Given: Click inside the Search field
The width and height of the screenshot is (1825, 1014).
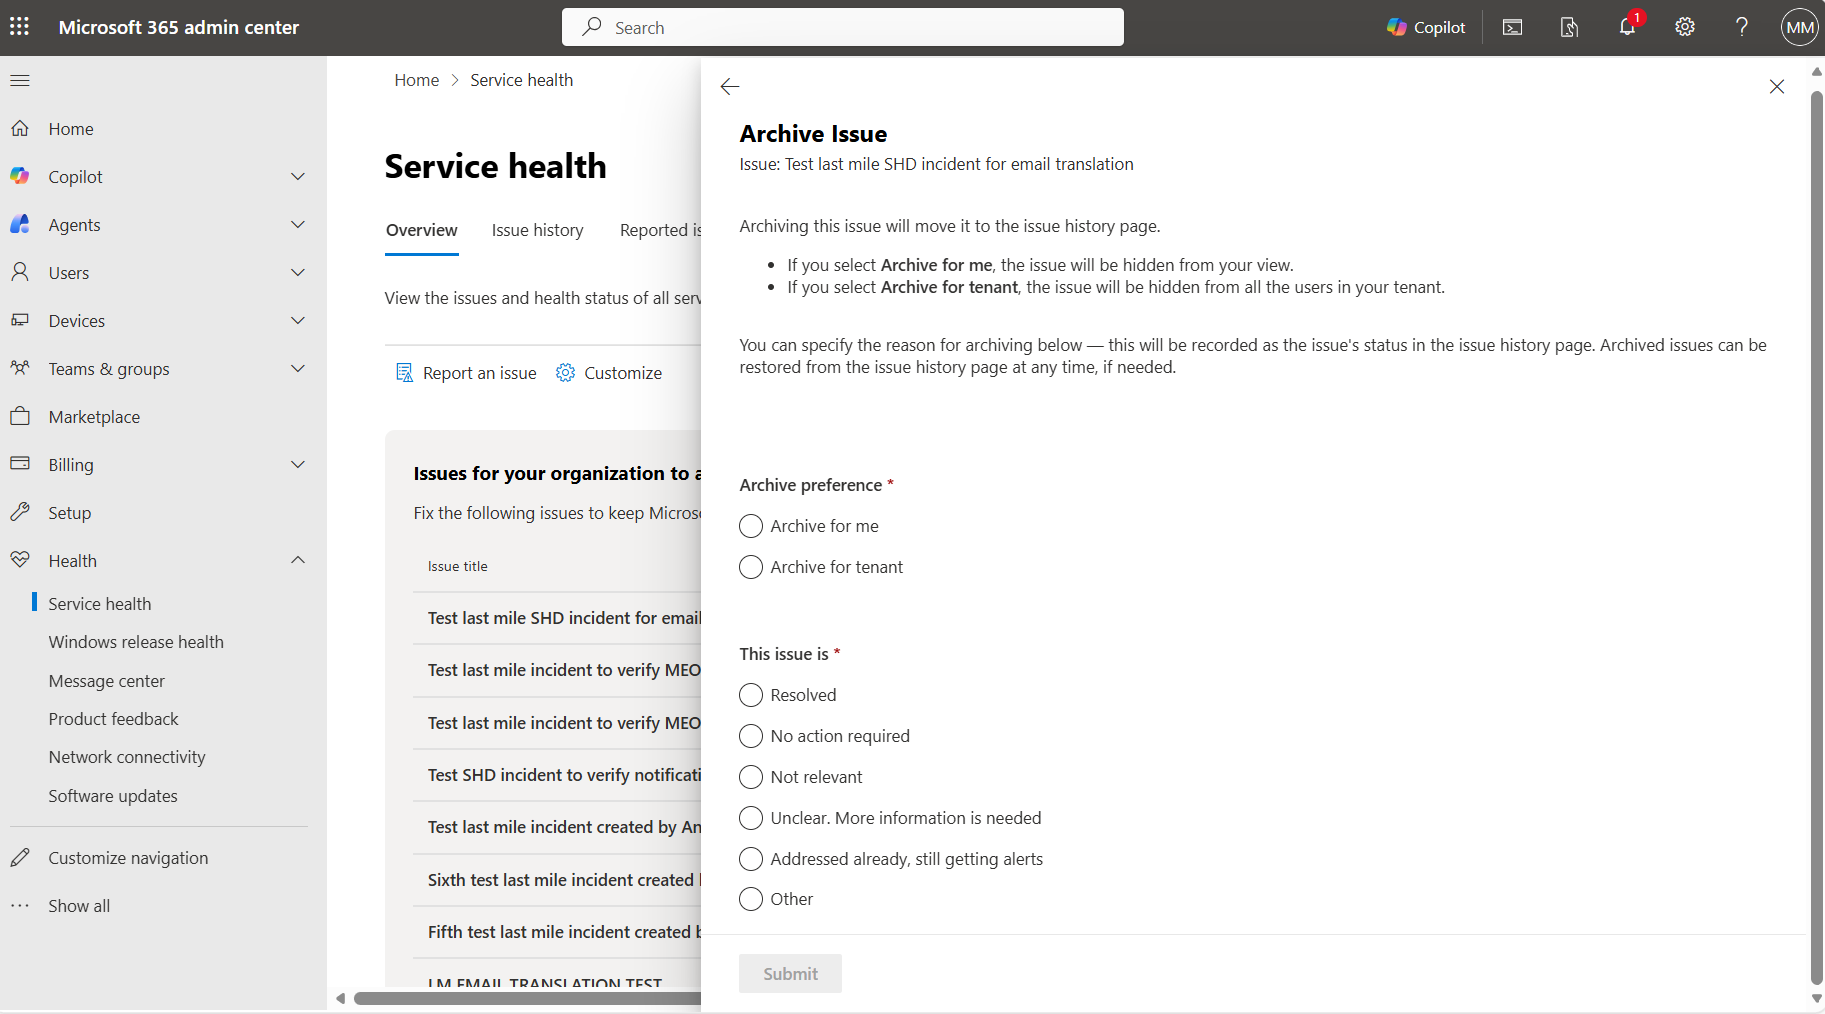Looking at the screenshot, I should (x=843, y=27).
